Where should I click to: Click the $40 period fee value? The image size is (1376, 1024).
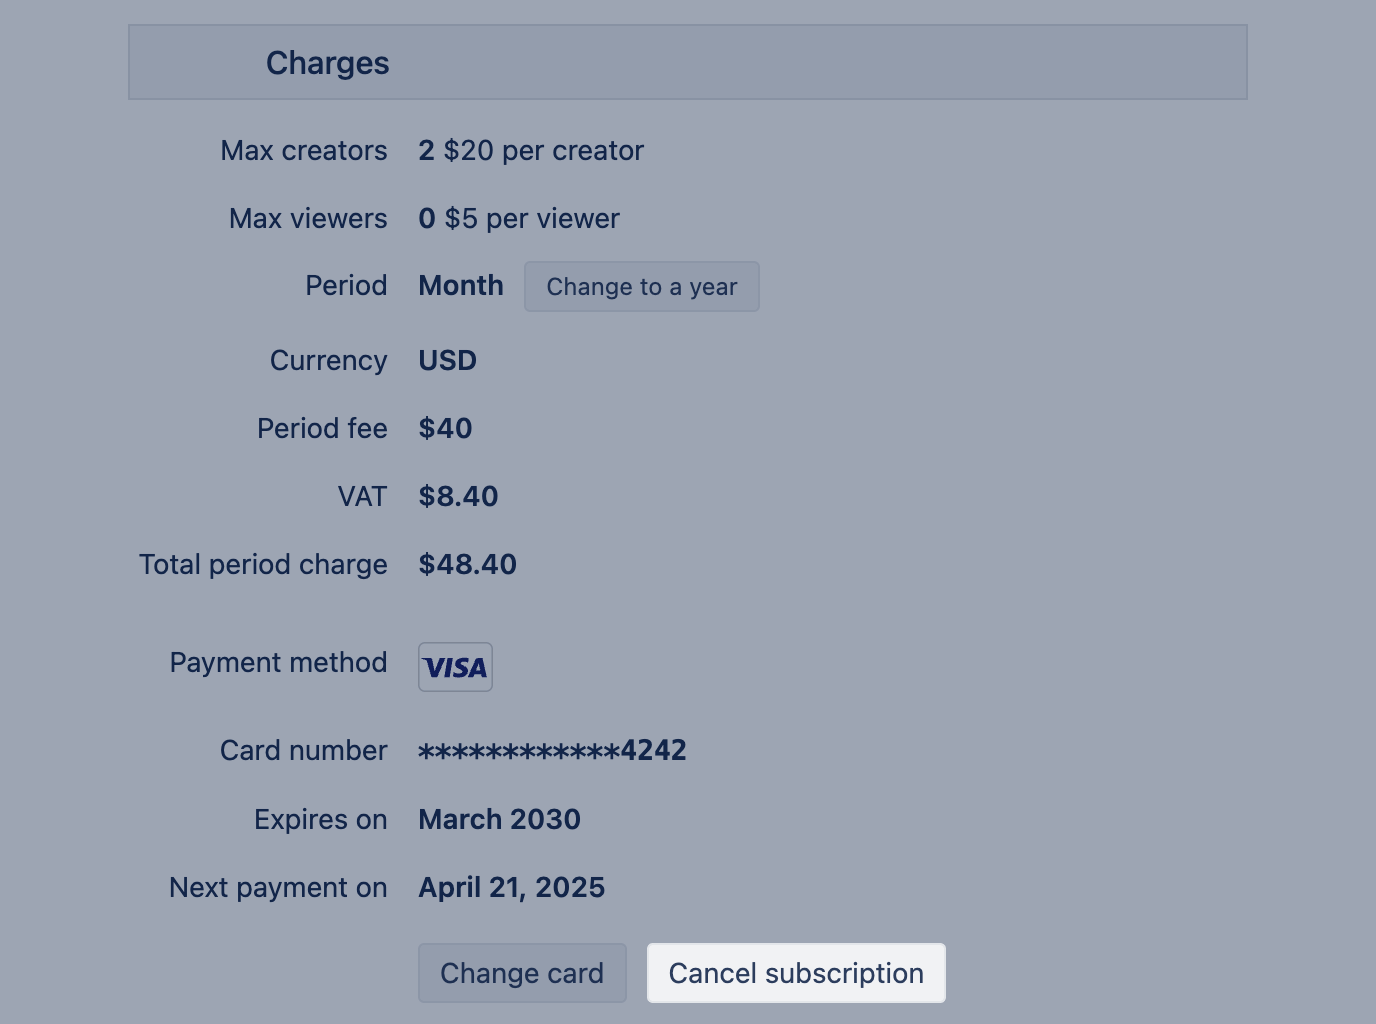[x=445, y=429]
